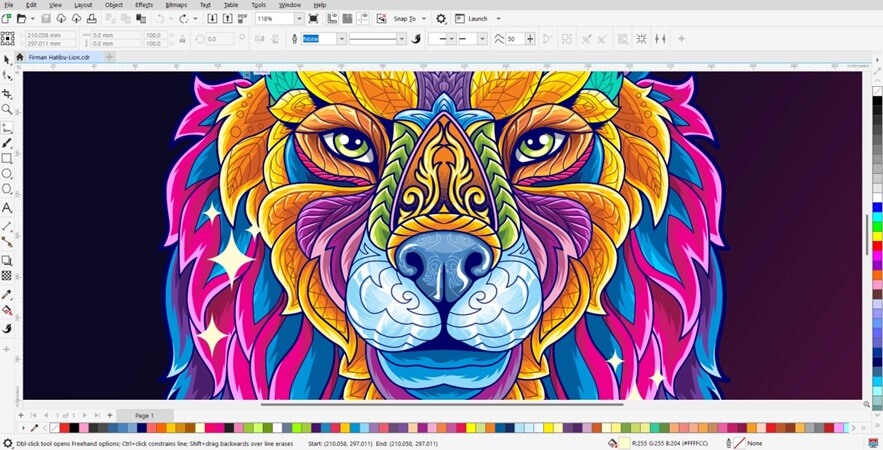Image resolution: width=883 pixels, height=450 pixels.
Task: Expand the Snap To dropdown
Action: tap(424, 19)
